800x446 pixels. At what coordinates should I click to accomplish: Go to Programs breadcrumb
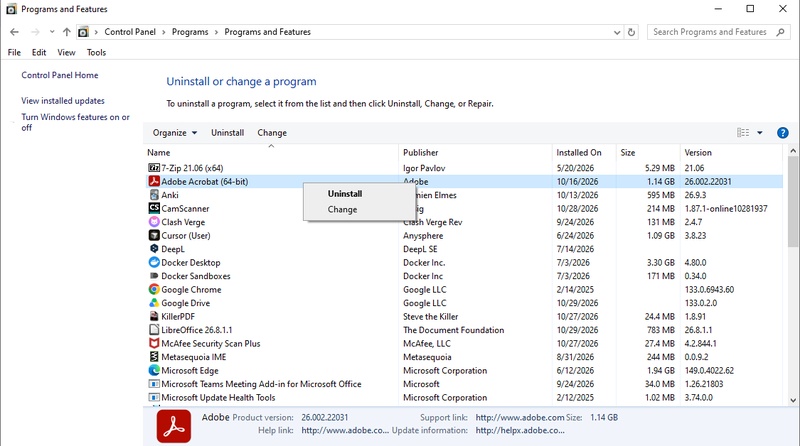(190, 32)
